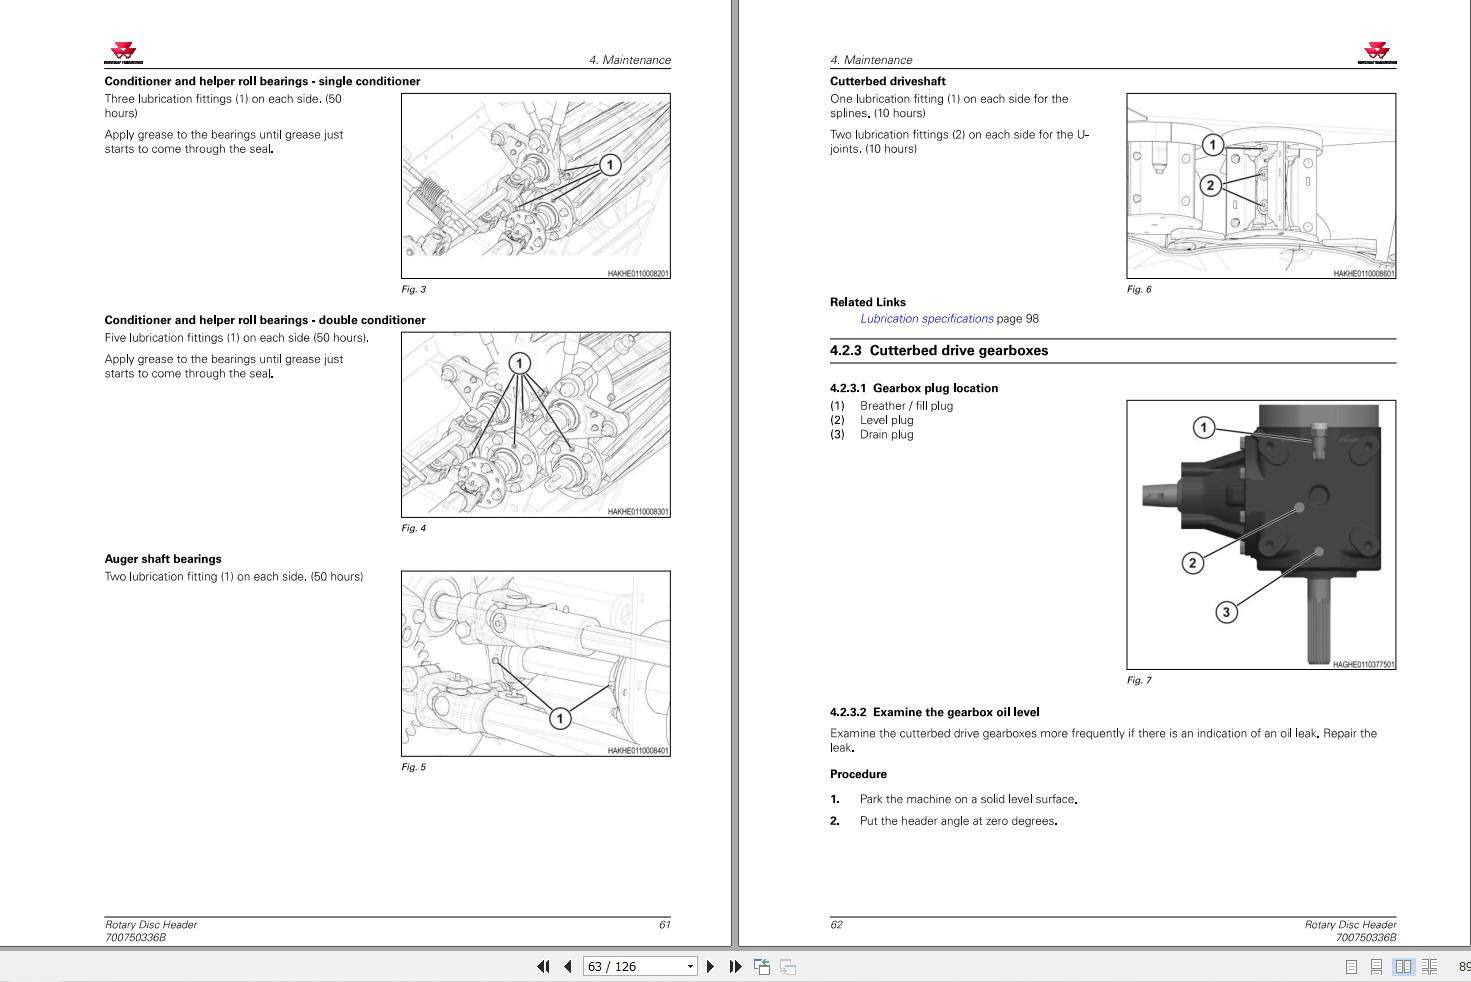Toggle the two-page facing layout

(x=1403, y=967)
